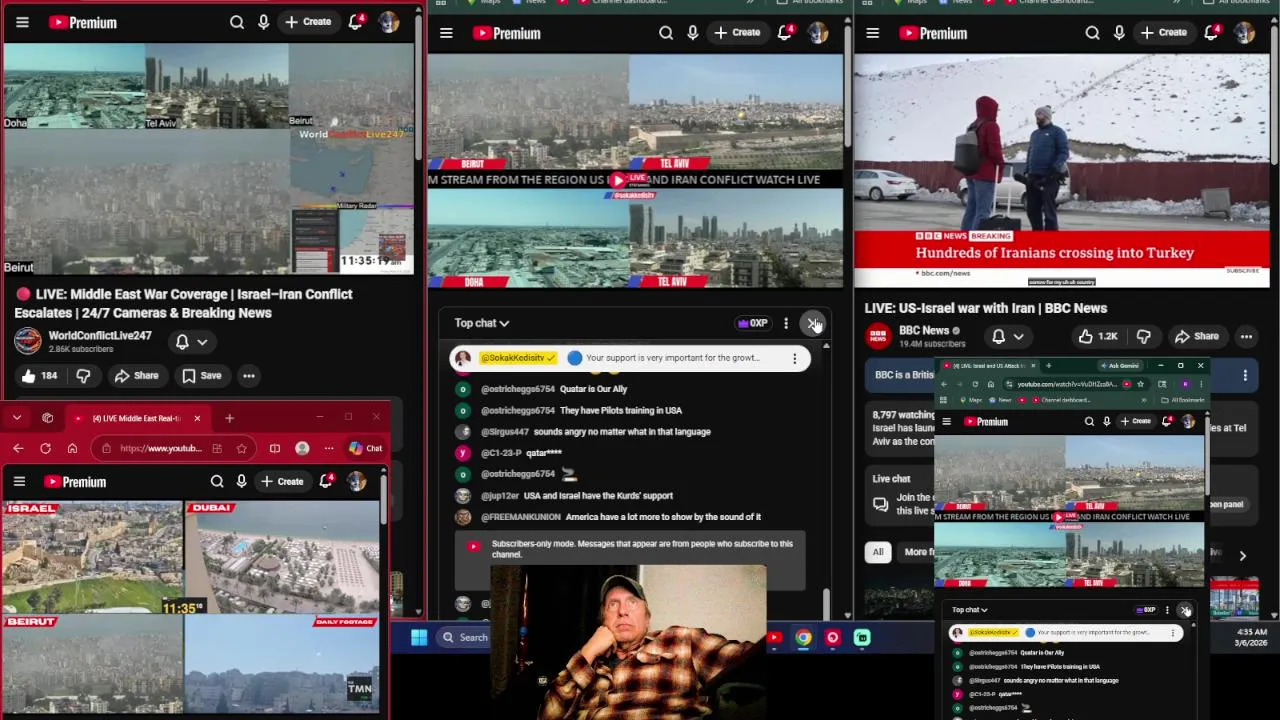Open more actions next to Save button
Viewport: 1280px width, 720px height.
click(x=249, y=376)
